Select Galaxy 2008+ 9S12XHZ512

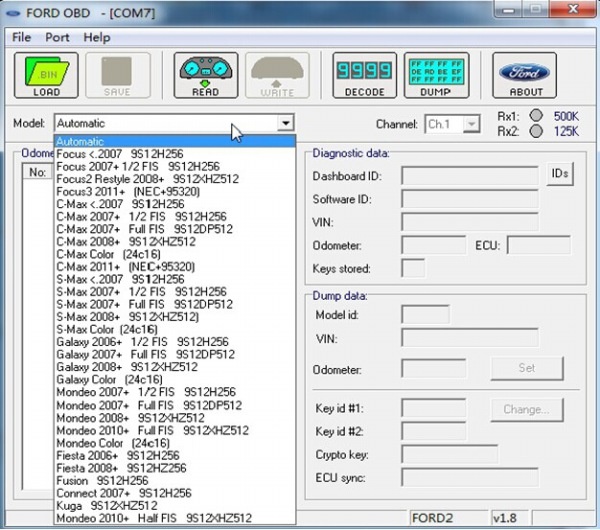click(175, 367)
